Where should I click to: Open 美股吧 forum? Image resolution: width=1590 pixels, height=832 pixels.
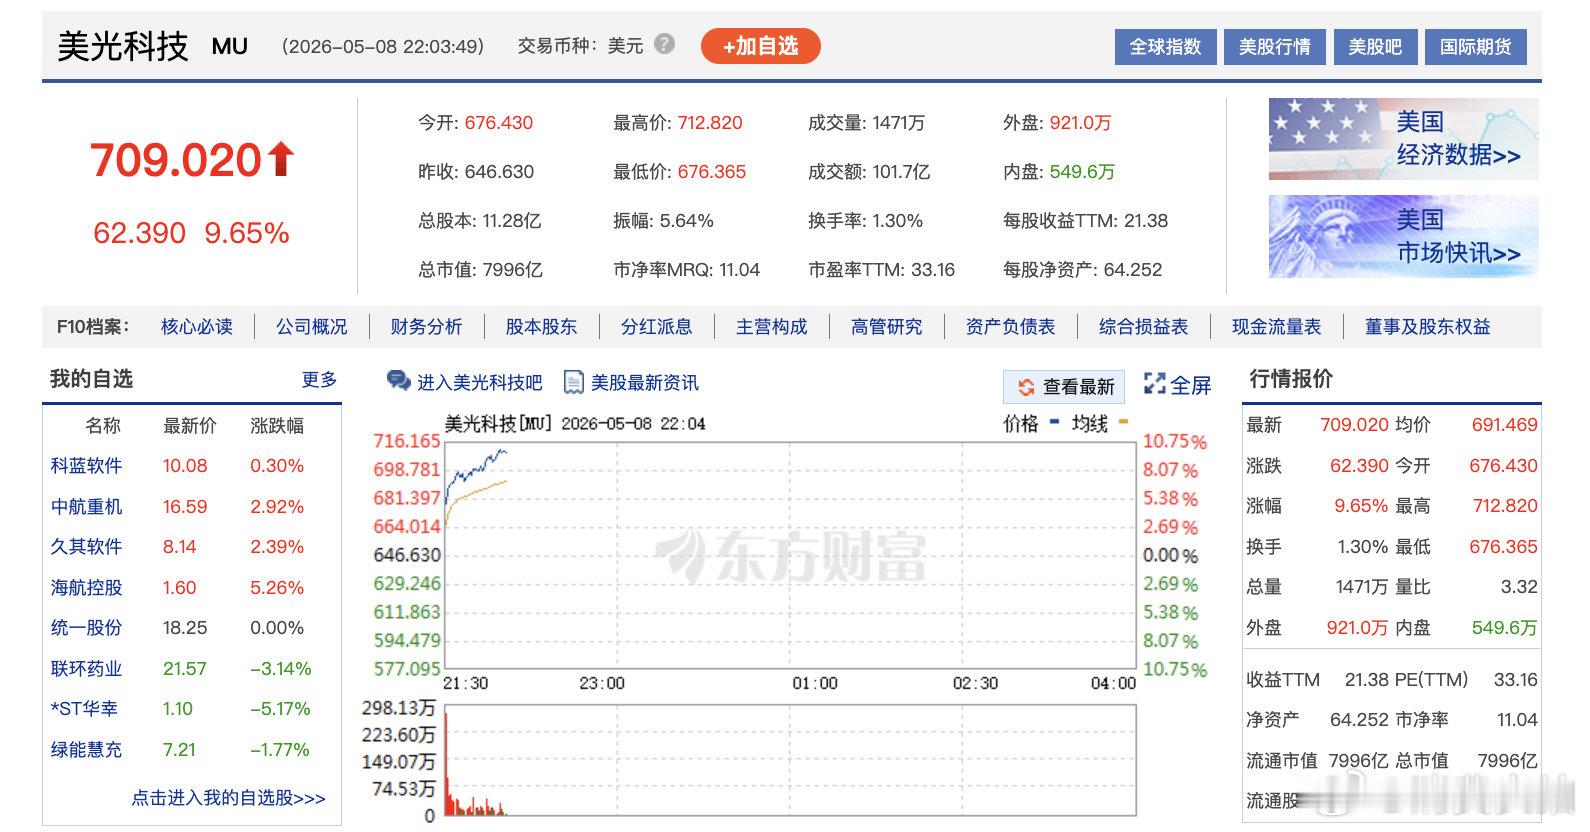coord(1375,47)
